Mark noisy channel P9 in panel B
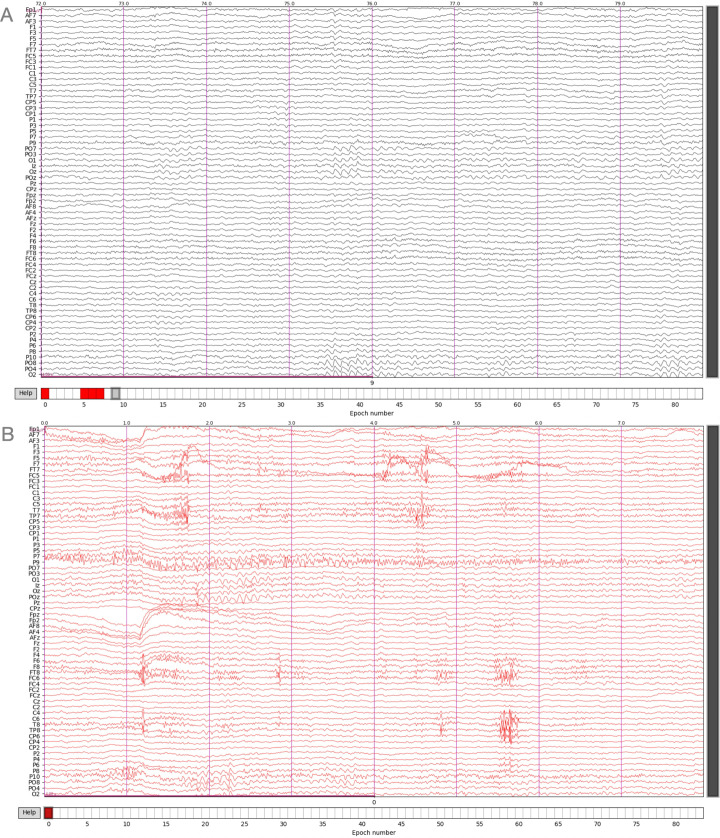Image resolution: width=720 pixels, height=838 pixels. click(36, 562)
